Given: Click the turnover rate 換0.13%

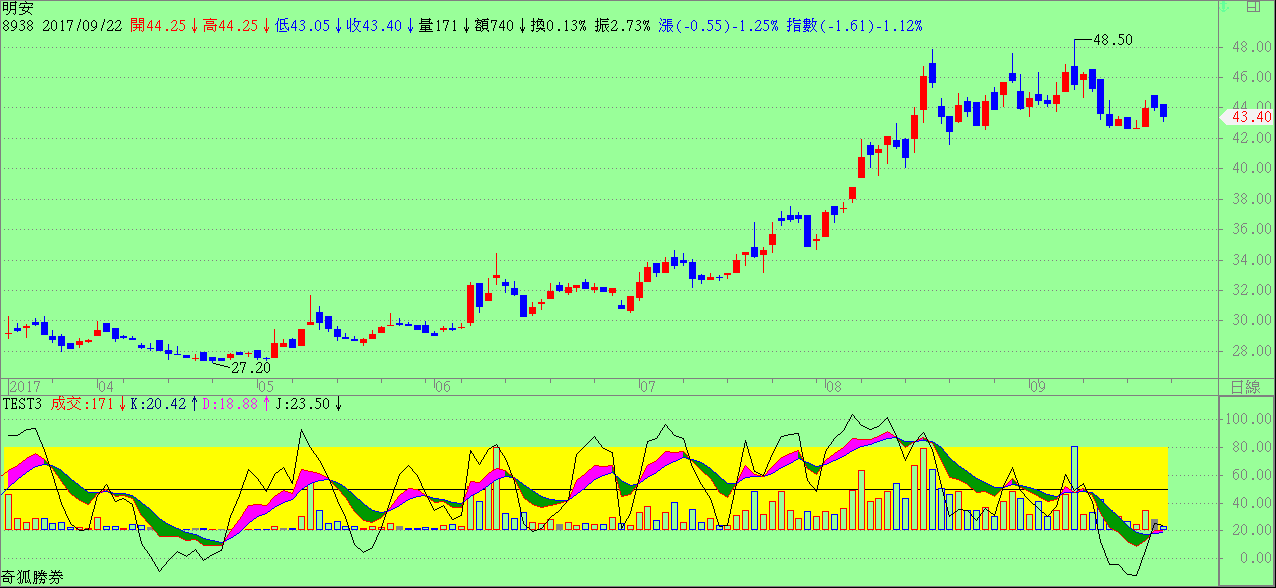Looking at the screenshot, I should (559, 25).
